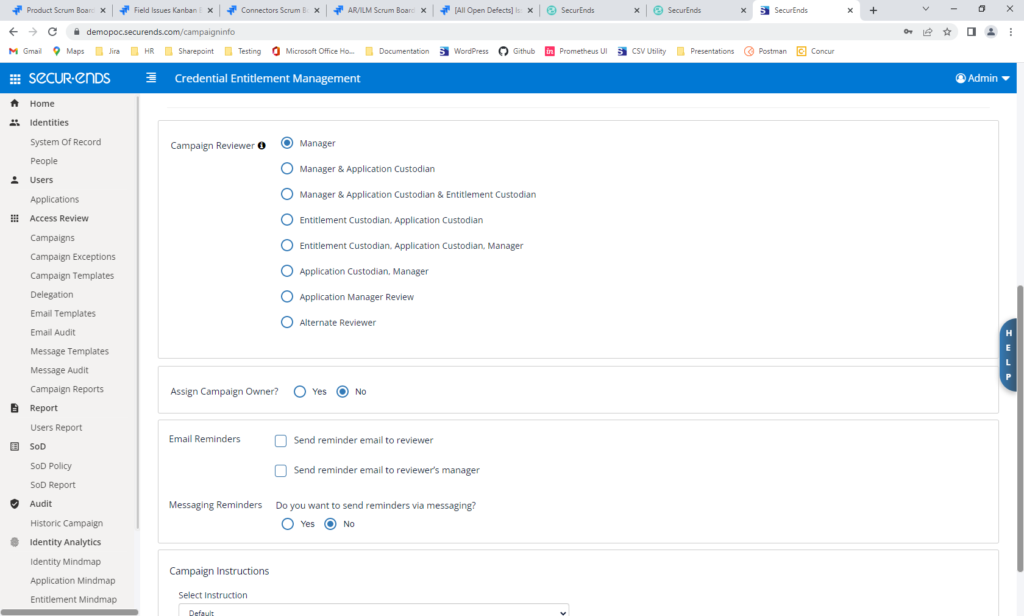The image size is (1024, 616).
Task: Switch to All Open Defects tab
Action: point(486,10)
